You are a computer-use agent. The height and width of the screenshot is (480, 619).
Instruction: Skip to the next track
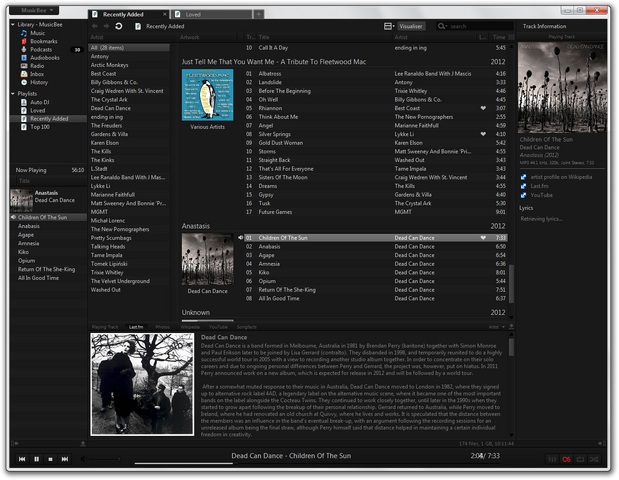65,459
